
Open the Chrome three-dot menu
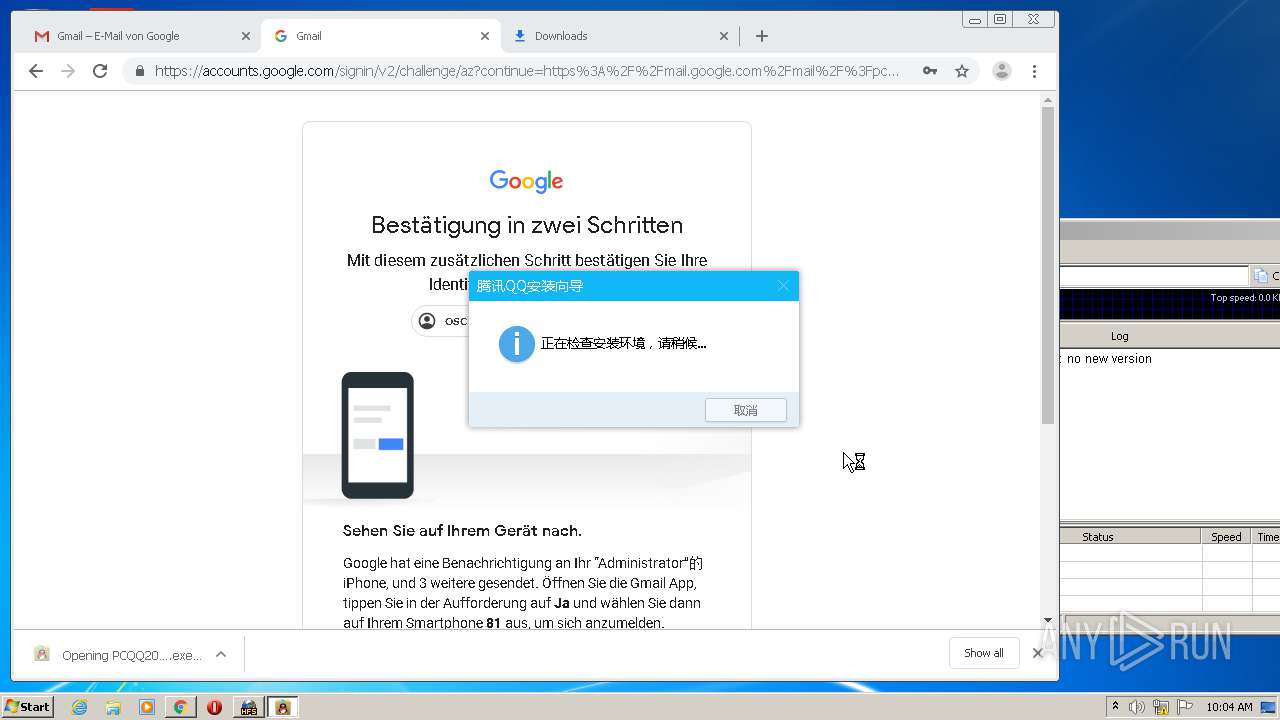point(1034,71)
